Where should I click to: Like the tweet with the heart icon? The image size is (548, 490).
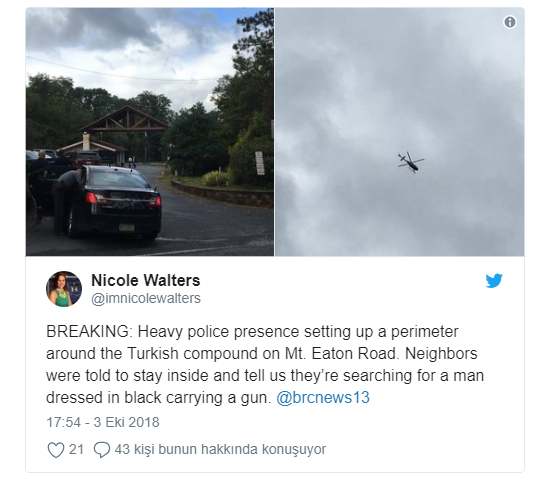coord(56,449)
